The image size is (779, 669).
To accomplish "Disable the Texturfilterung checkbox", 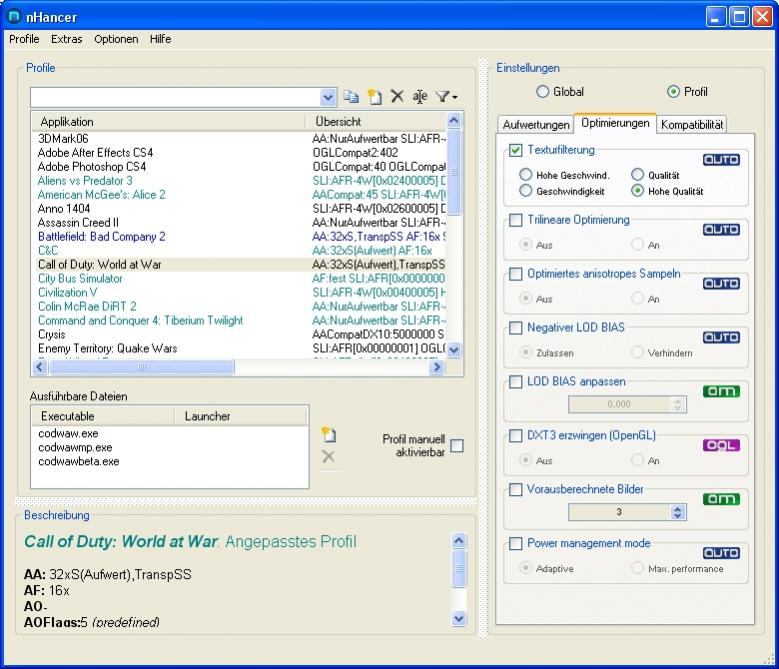I will coord(516,150).
